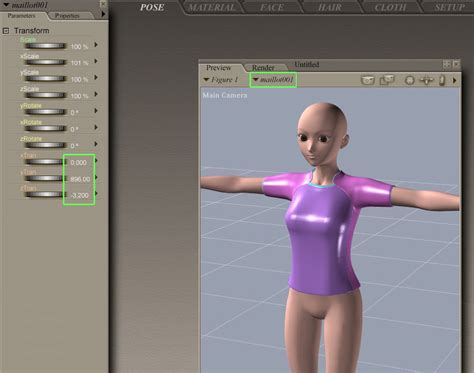Click the Transform group label

[32, 31]
